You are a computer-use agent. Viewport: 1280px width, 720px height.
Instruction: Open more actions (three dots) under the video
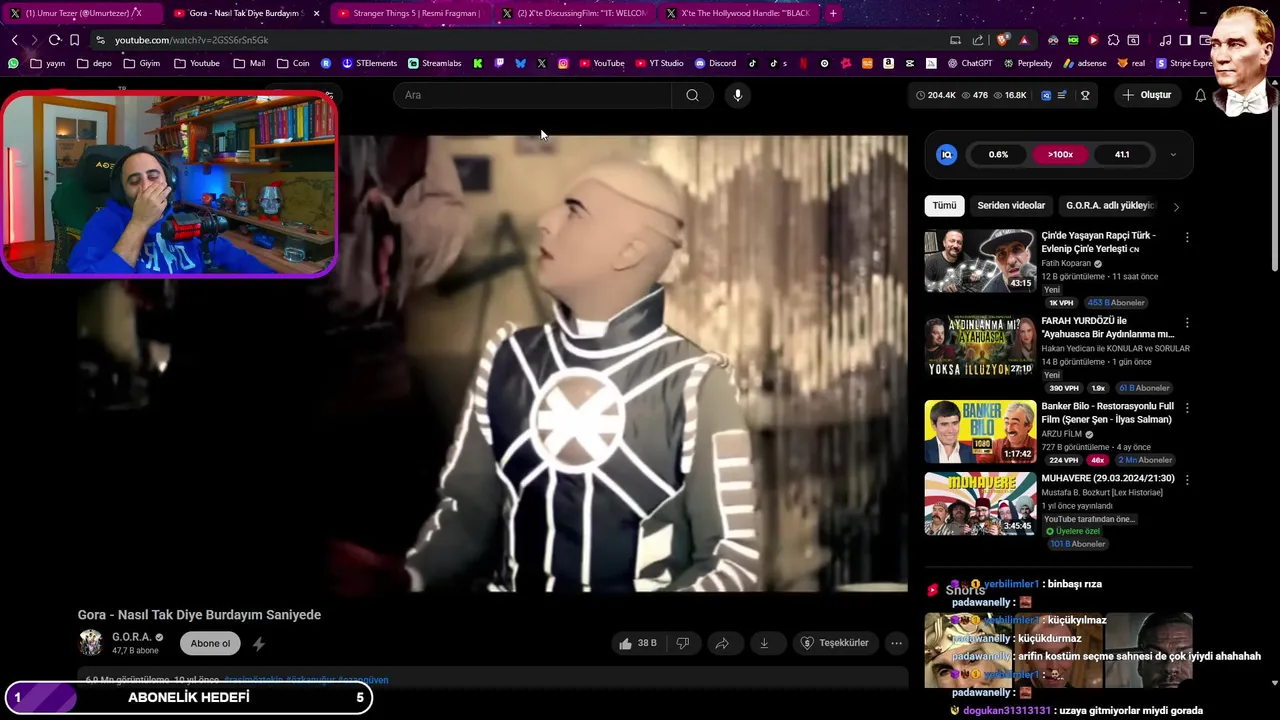(897, 643)
